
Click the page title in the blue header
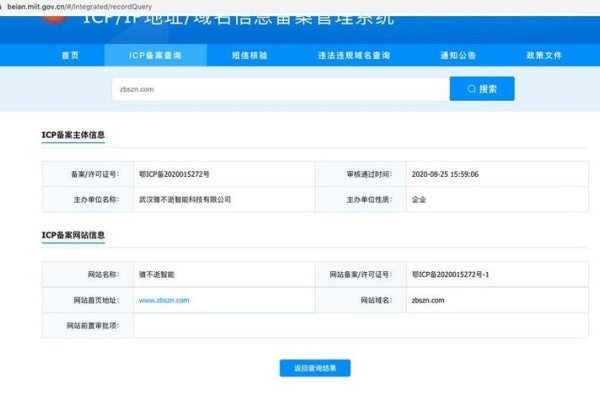(x=238, y=20)
